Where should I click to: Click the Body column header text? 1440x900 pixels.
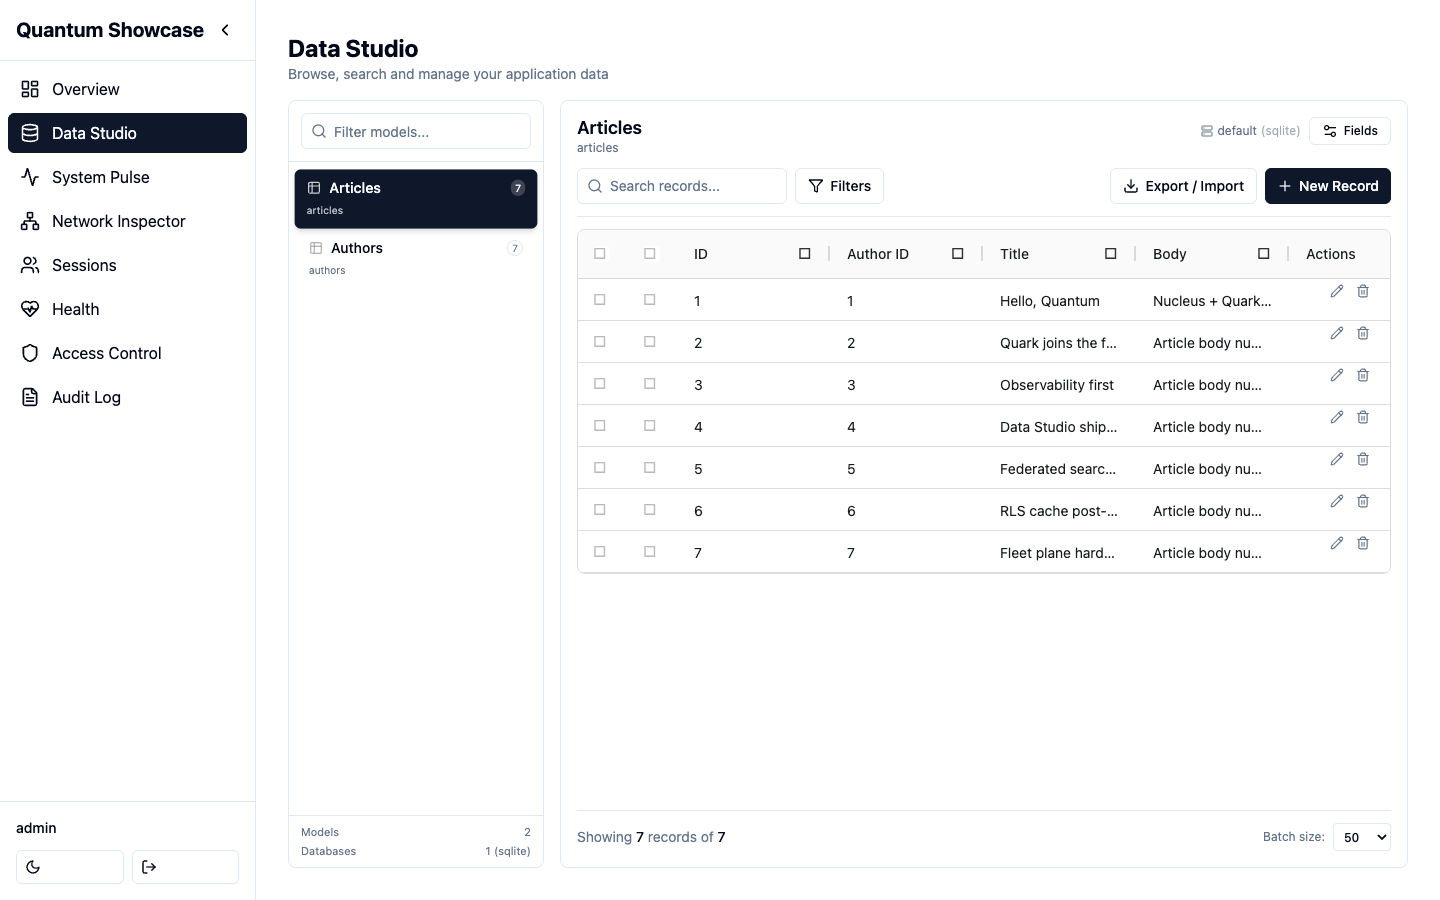[1170, 254]
